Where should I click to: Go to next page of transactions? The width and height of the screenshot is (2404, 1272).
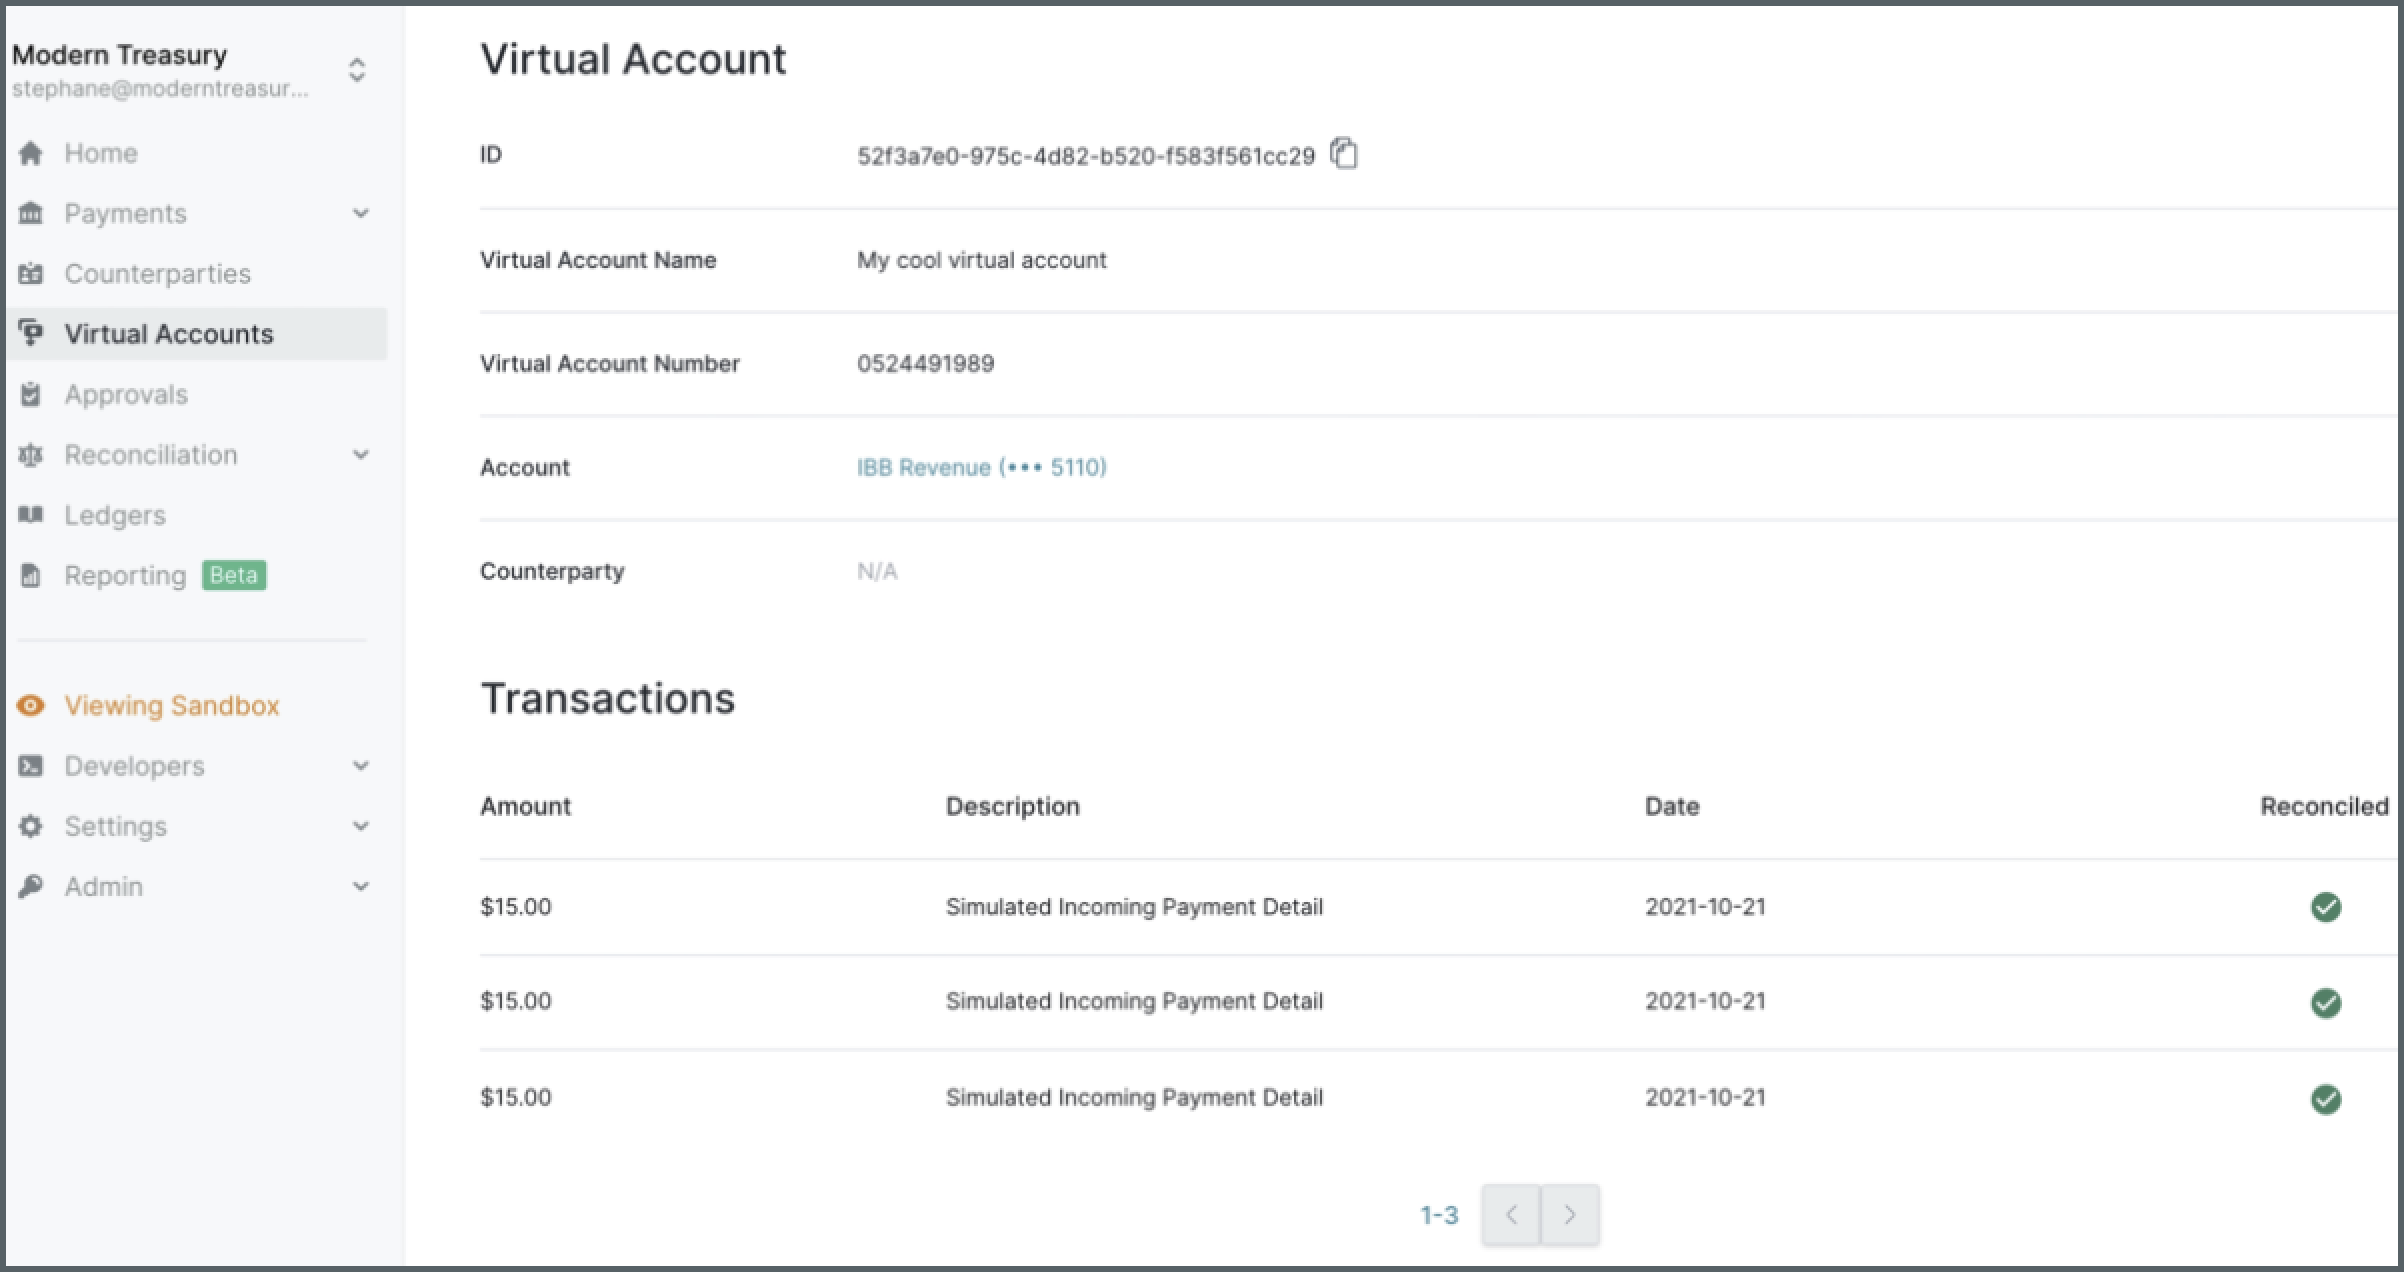[1570, 1215]
